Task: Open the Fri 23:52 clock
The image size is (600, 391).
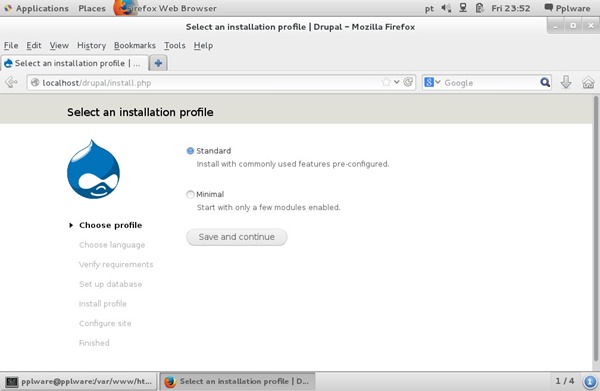Action: 511,8
